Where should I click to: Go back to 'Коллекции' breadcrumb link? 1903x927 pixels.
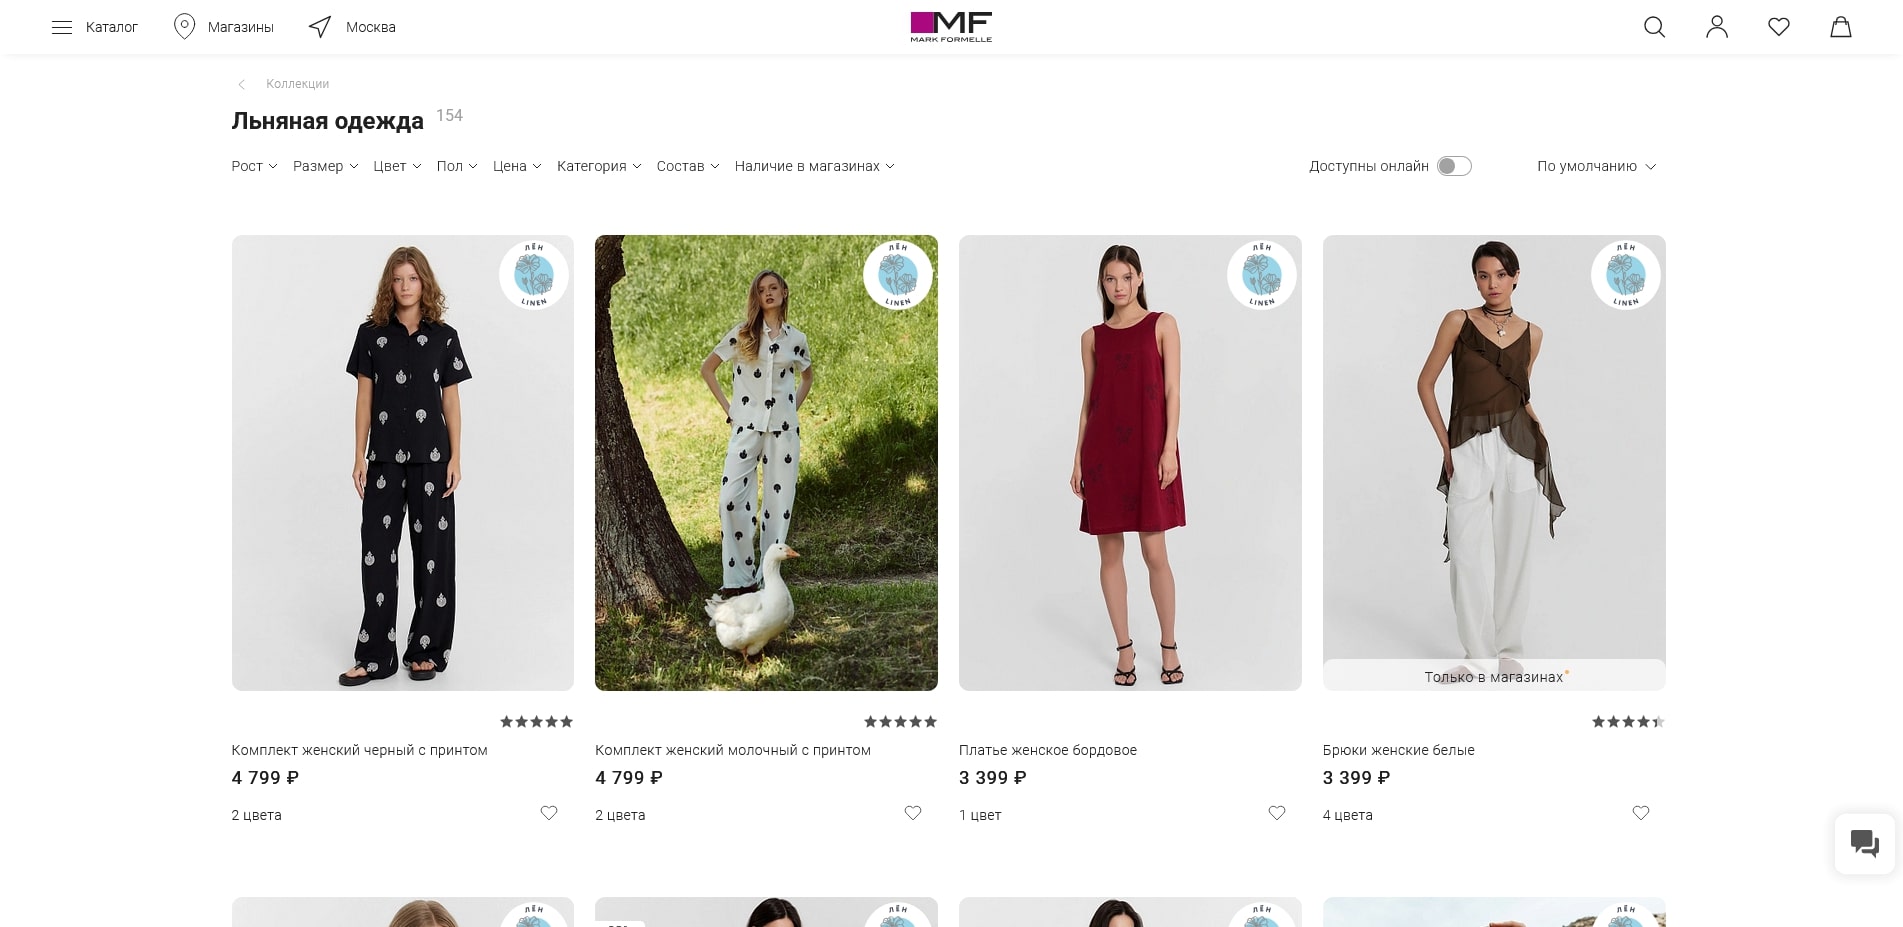[x=297, y=84]
